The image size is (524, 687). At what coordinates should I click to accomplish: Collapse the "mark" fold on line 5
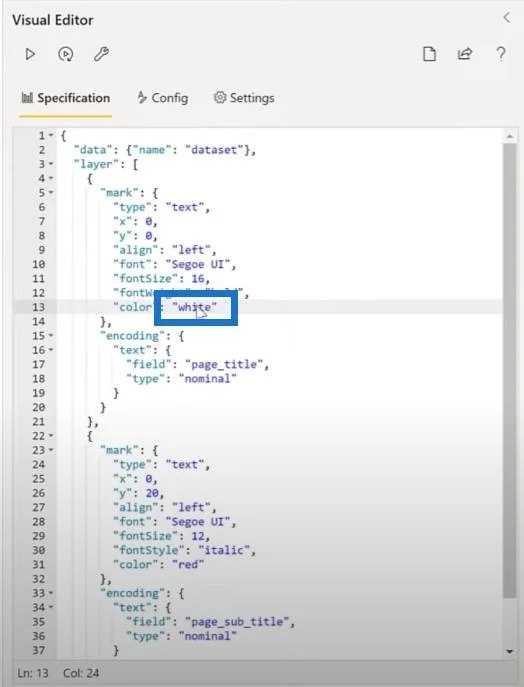coord(51,192)
